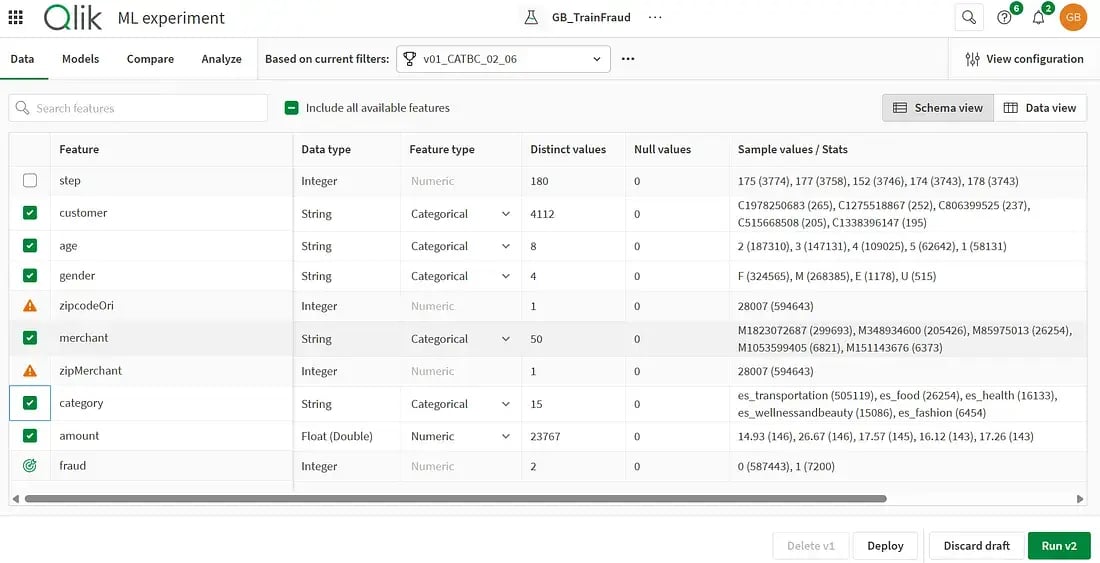
Task: Switch to the Analyze tab
Action: pos(221,59)
